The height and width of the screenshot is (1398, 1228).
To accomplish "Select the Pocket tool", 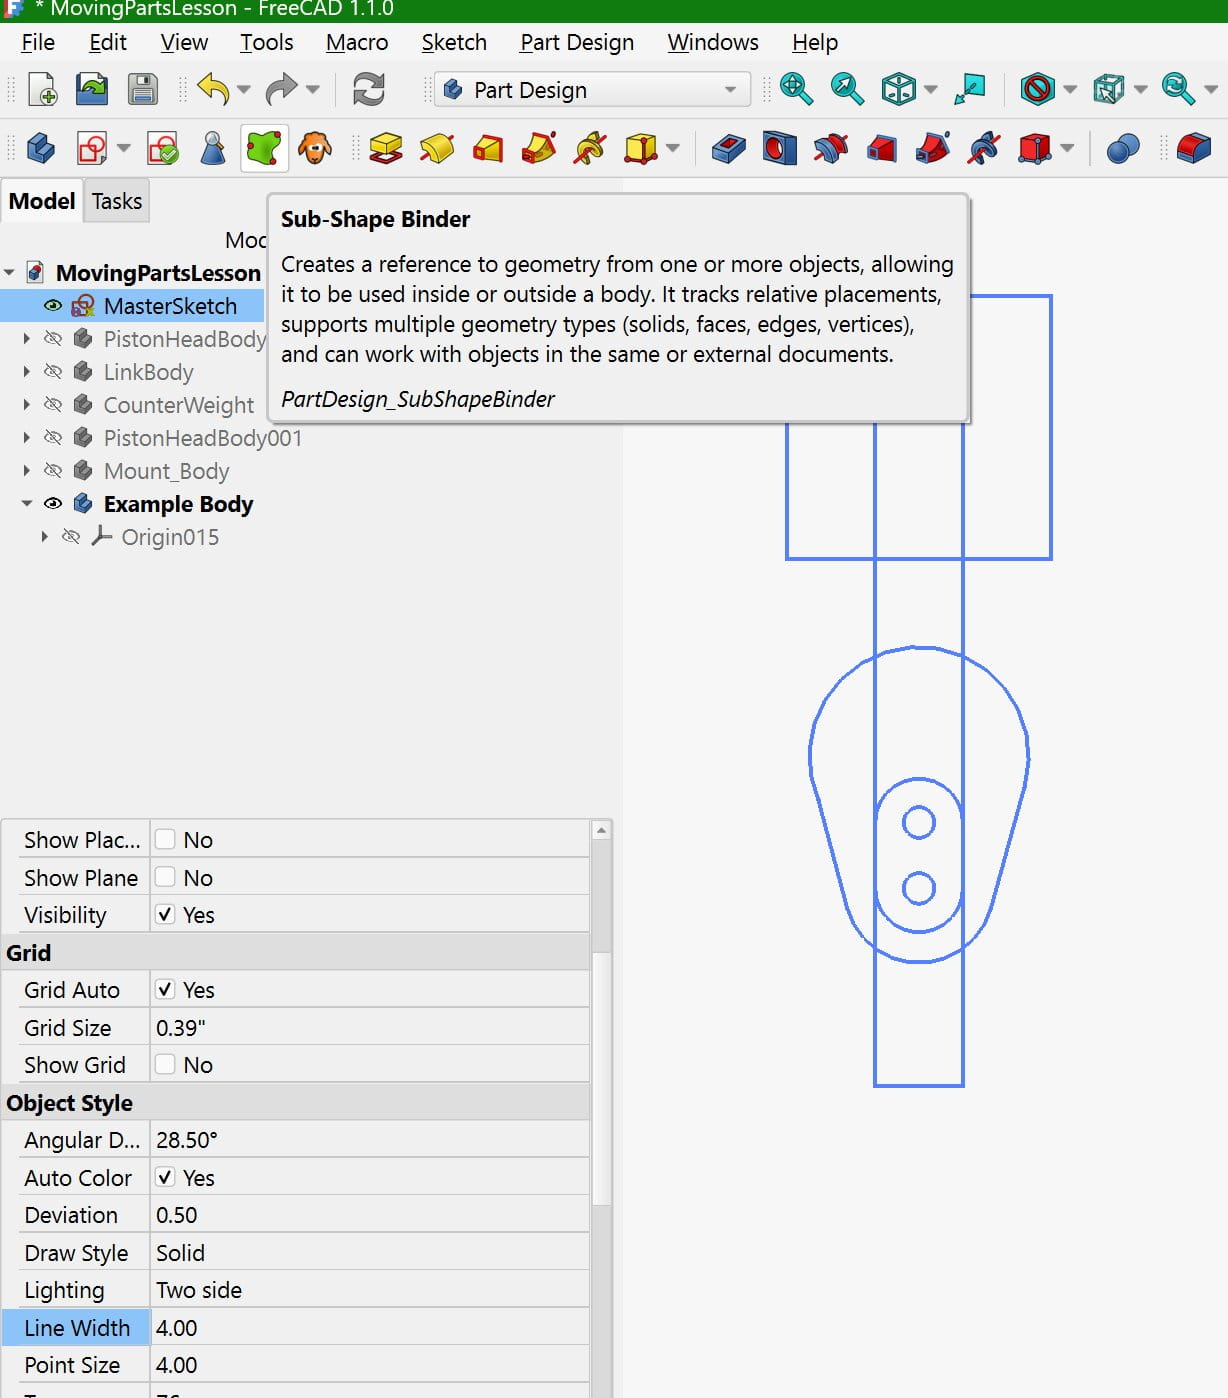I will click(728, 149).
